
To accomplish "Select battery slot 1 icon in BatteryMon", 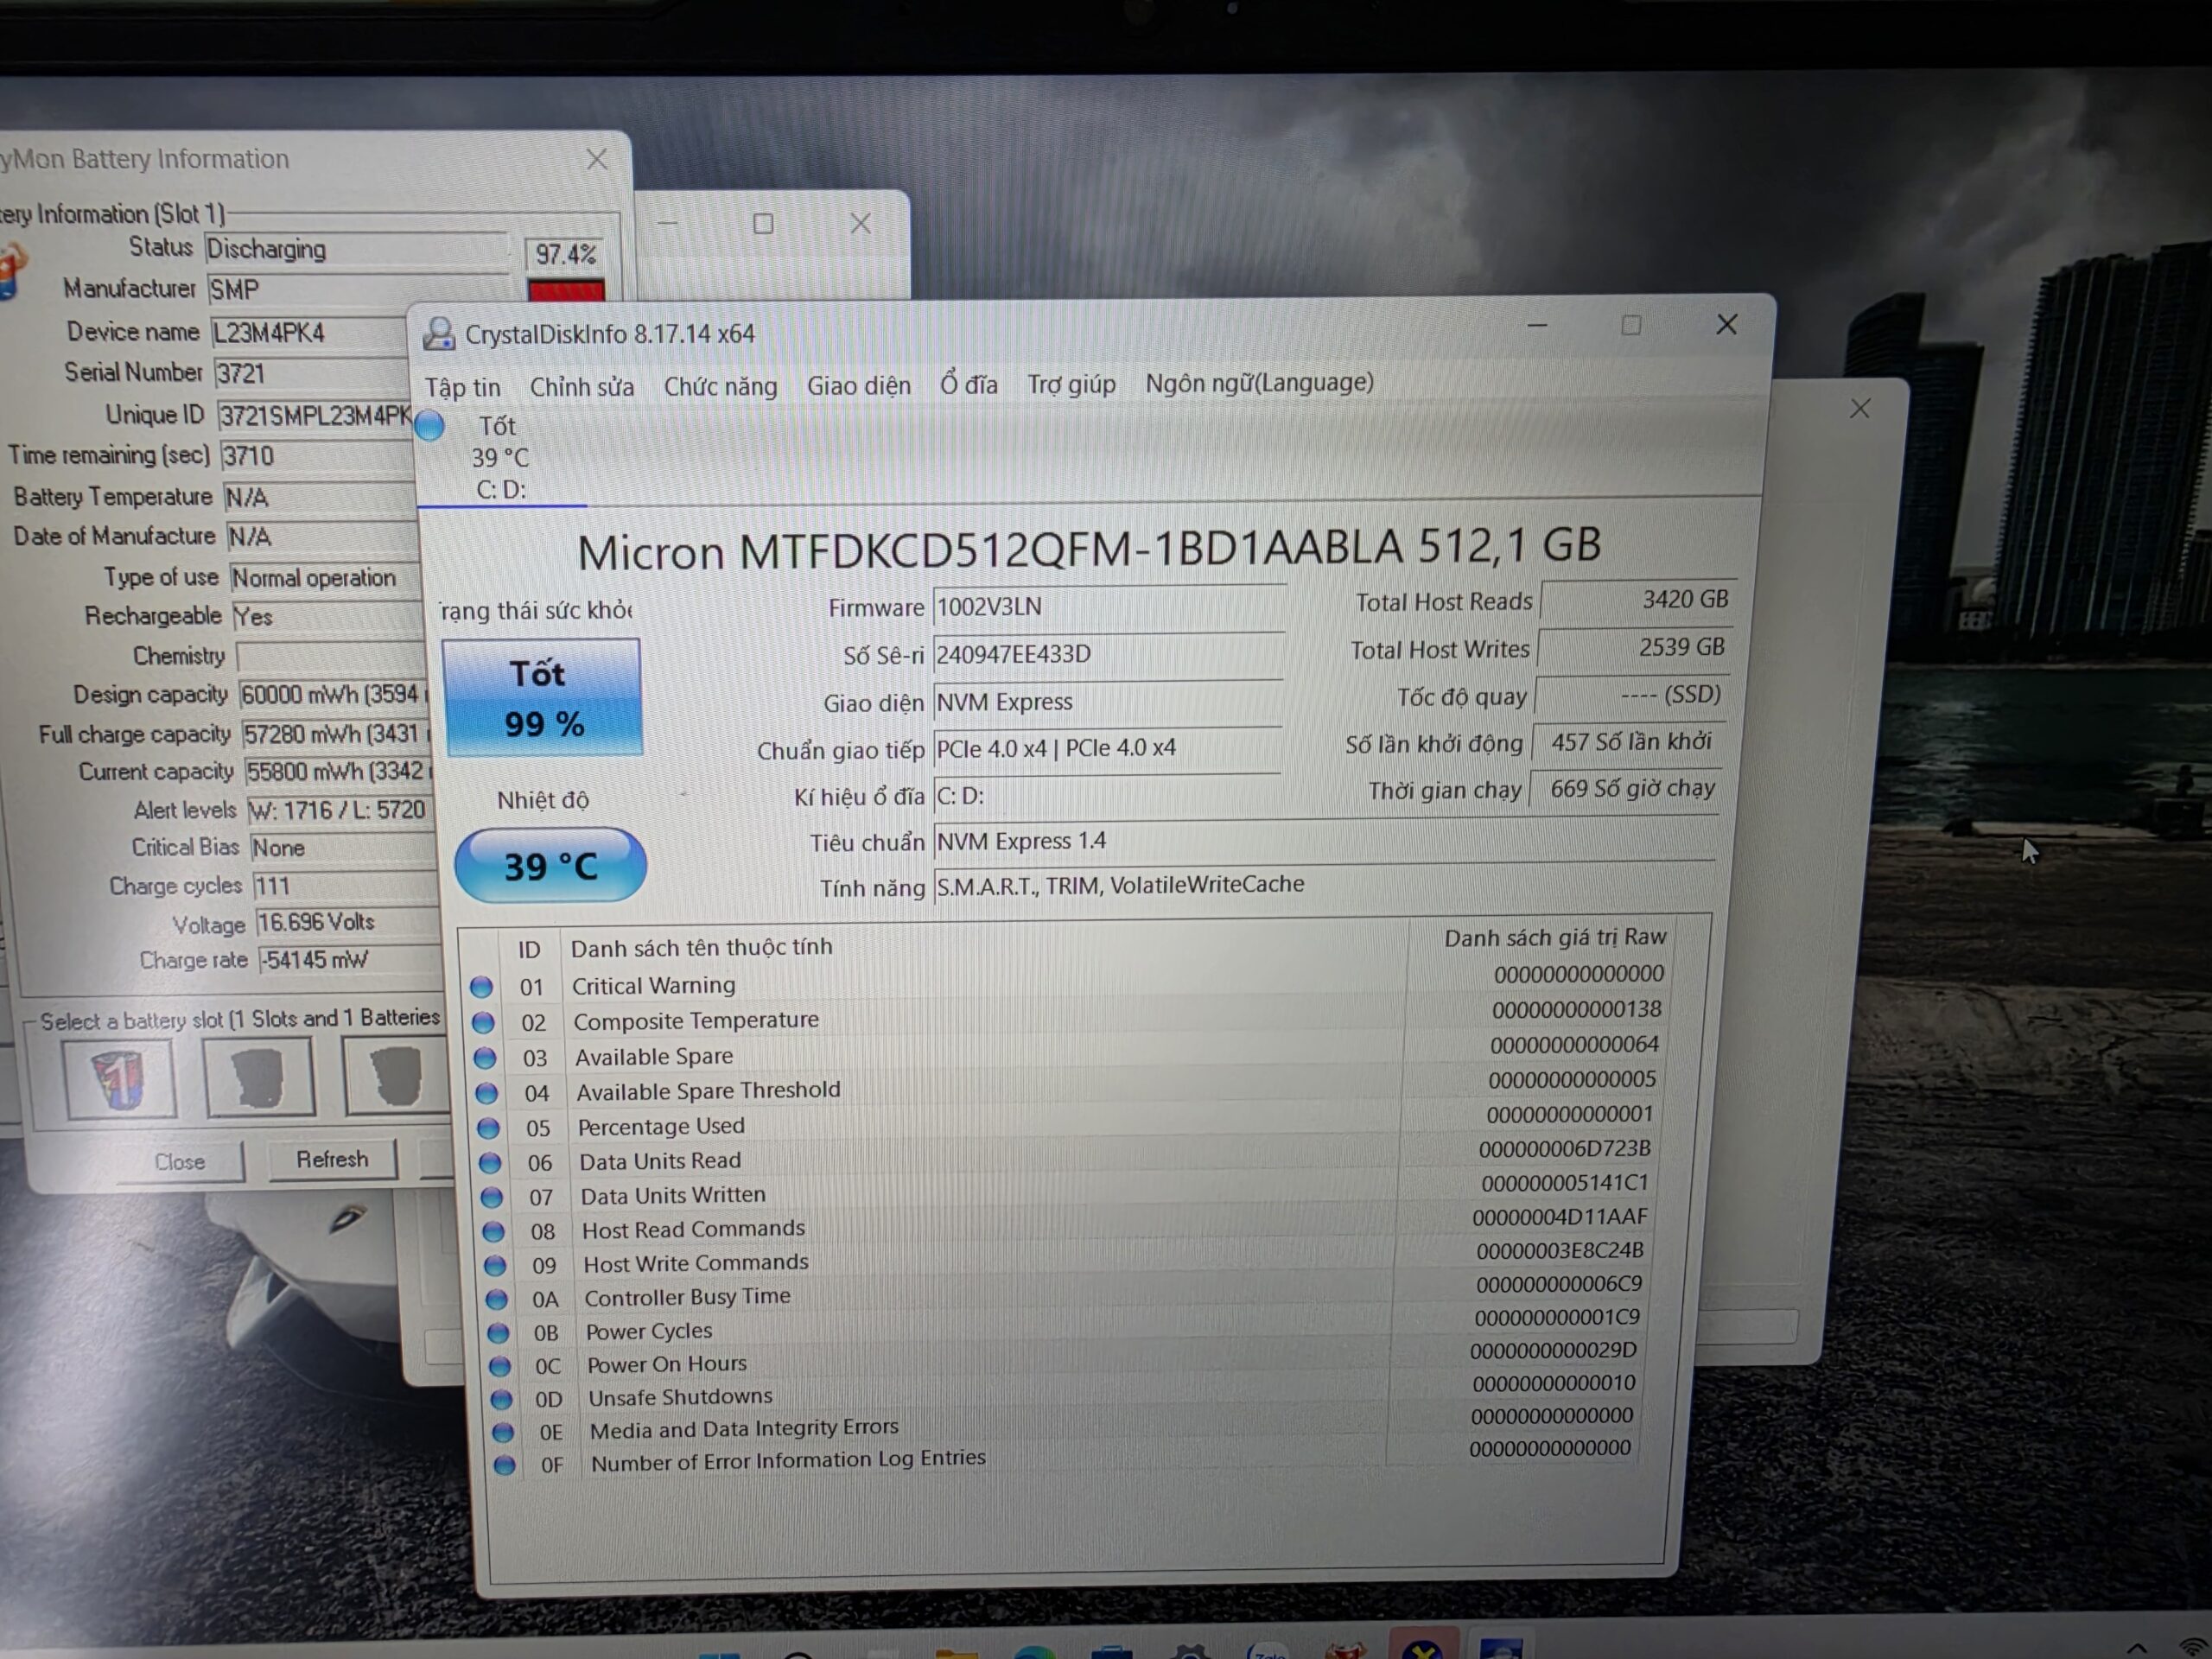I will [x=119, y=1078].
